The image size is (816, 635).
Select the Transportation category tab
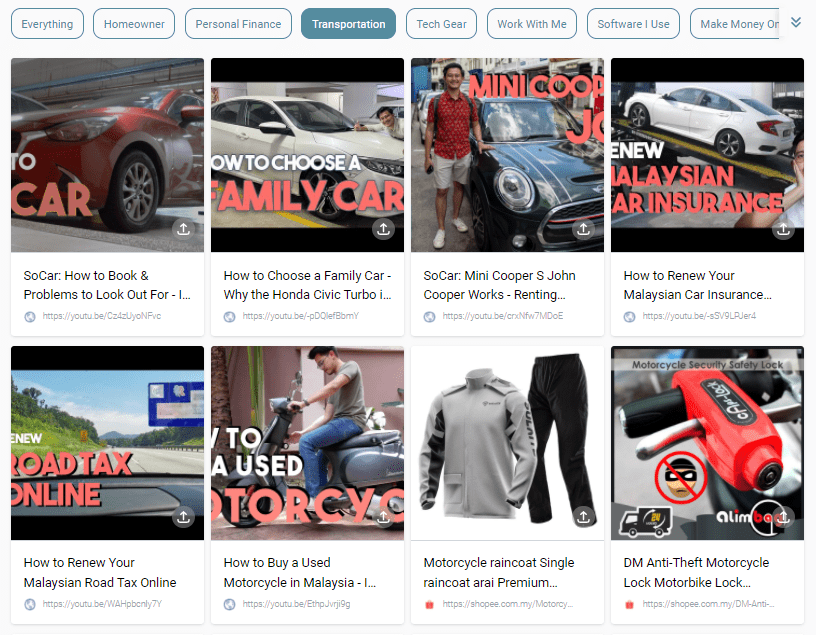point(349,24)
